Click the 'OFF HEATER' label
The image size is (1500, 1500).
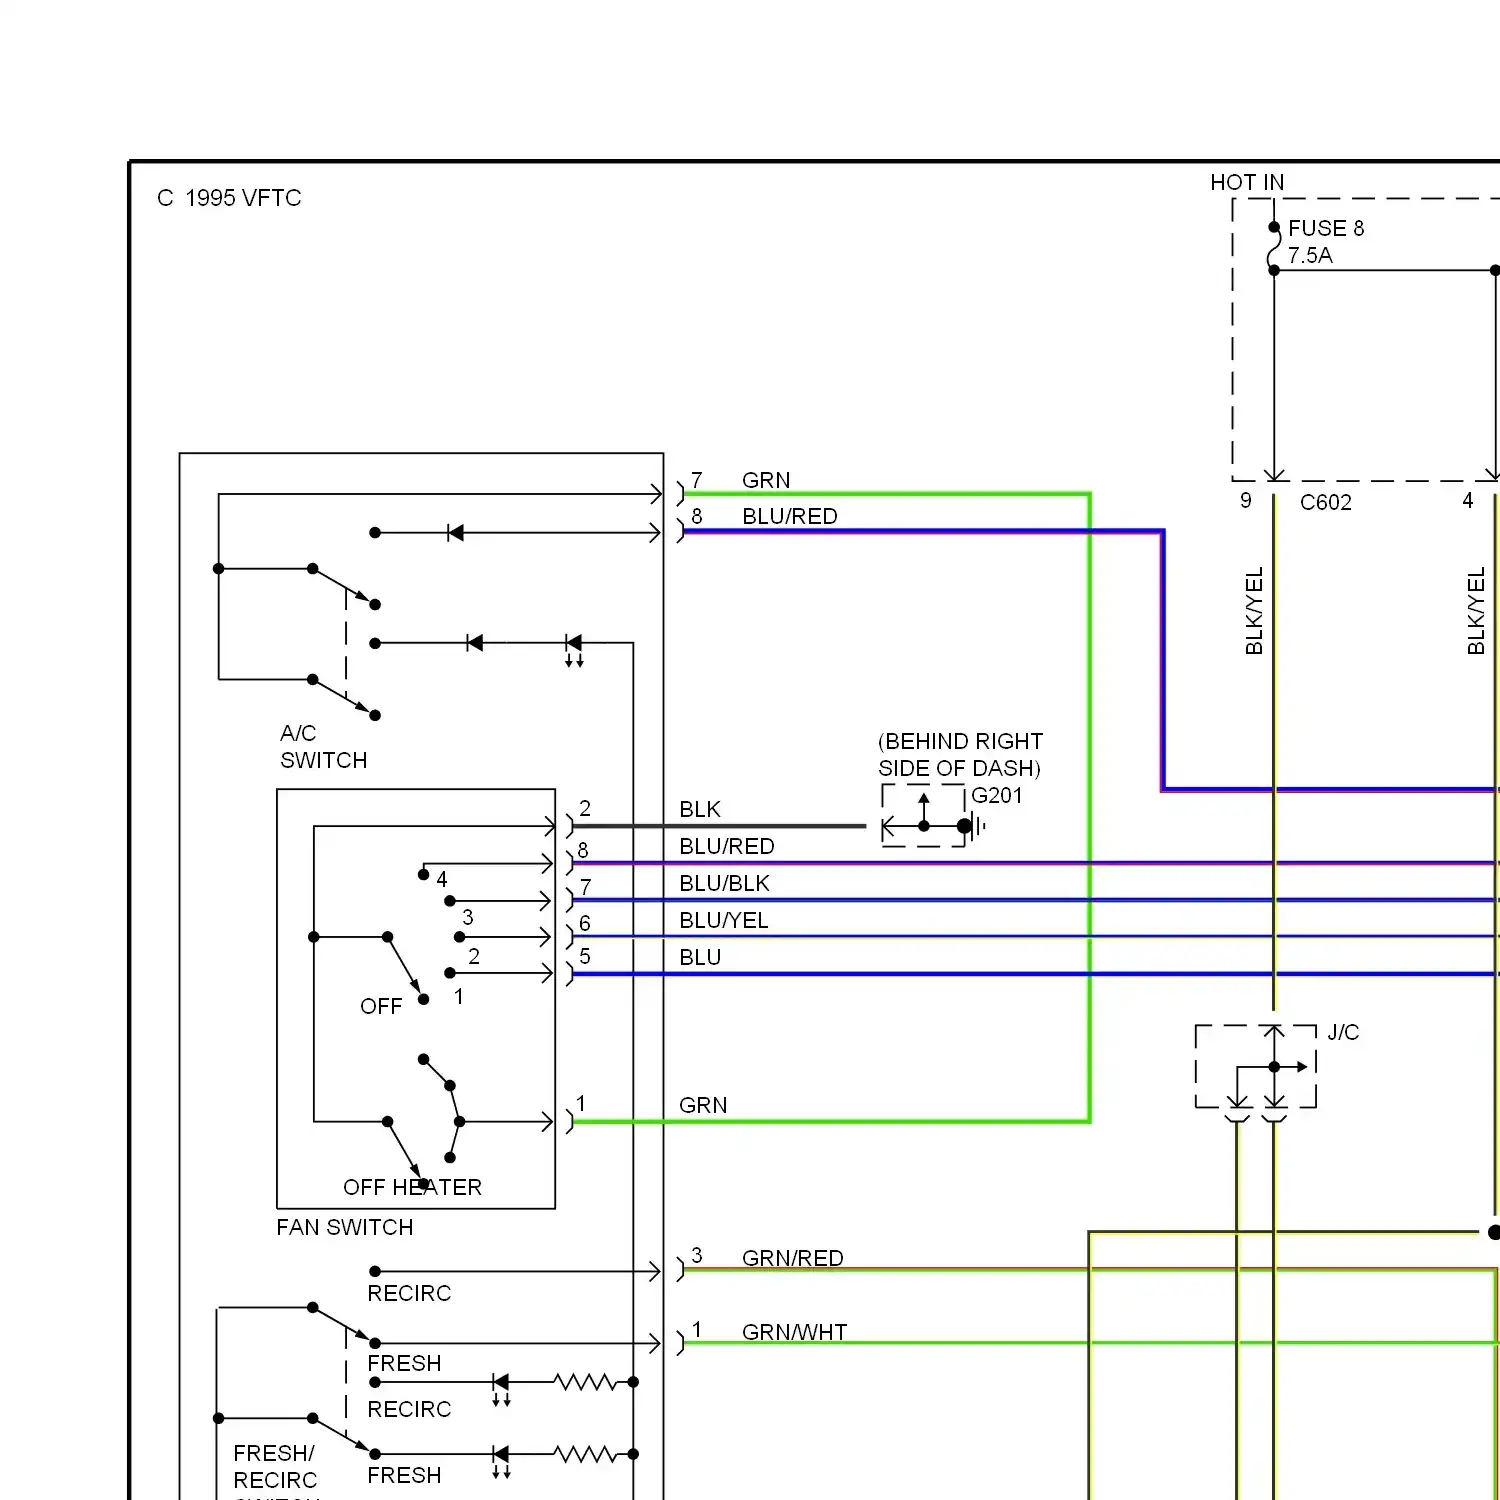tap(412, 1187)
